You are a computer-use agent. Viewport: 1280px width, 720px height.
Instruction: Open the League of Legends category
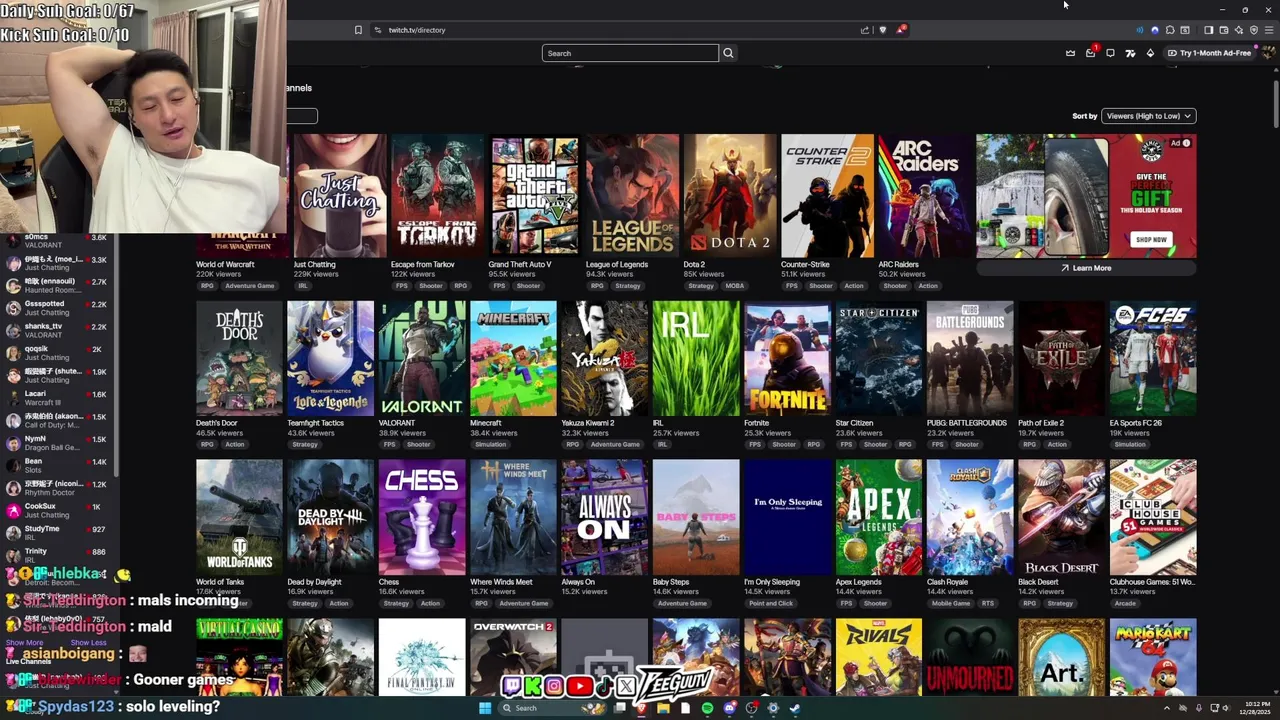[x=632, y=196]
